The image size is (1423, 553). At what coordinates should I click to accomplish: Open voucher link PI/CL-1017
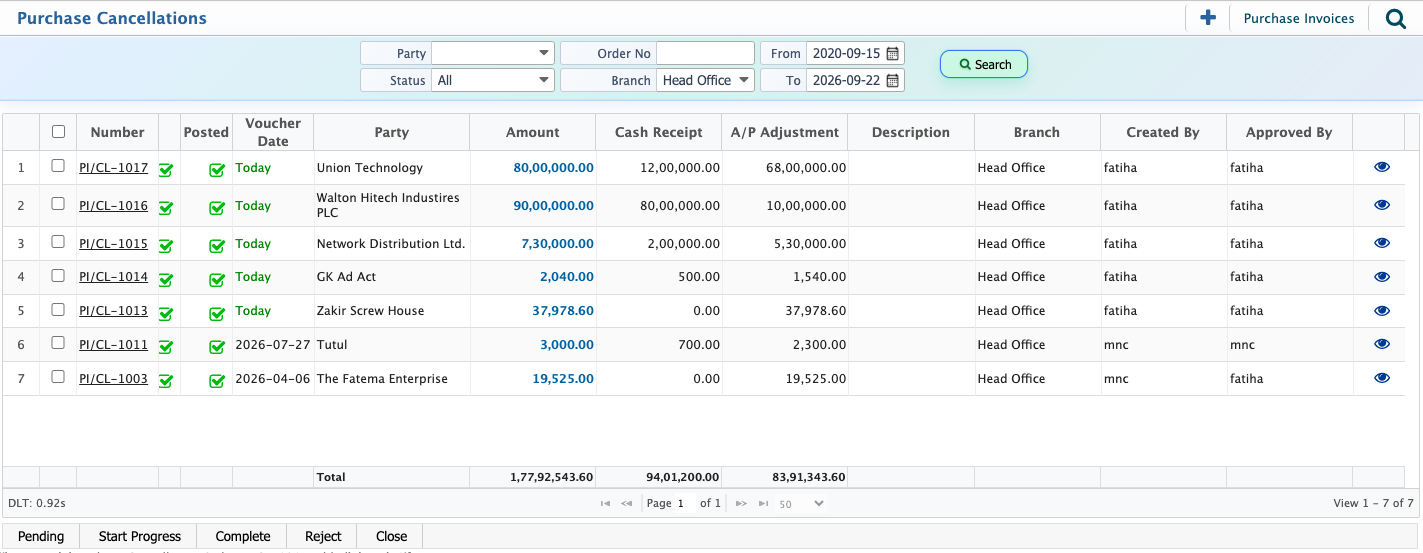click(x=113, y=168)
